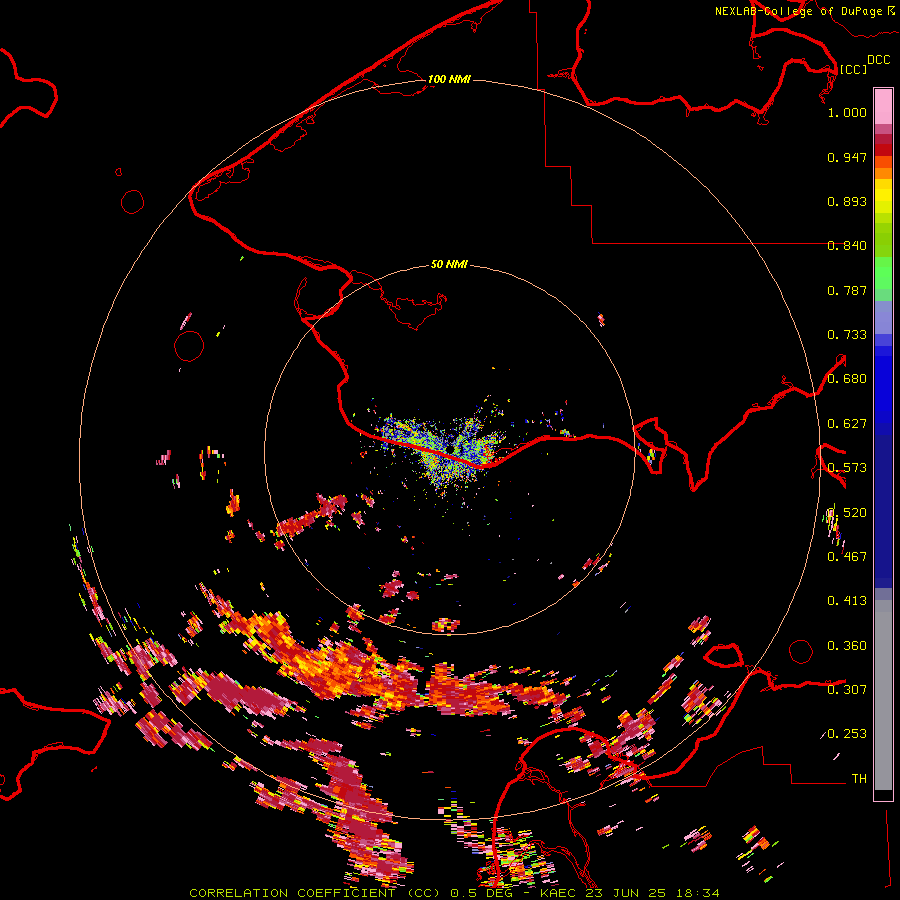Click the KAEC radar site identifier
Image resolution: width=900 pixels, height=900 pixels.
click(x=559, y=893)
